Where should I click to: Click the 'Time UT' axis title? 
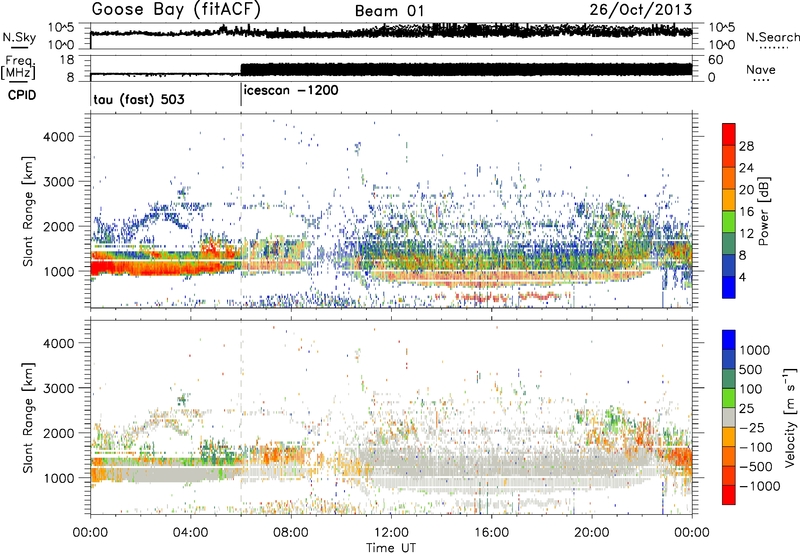pyautogui.click(x=391, y=548)
